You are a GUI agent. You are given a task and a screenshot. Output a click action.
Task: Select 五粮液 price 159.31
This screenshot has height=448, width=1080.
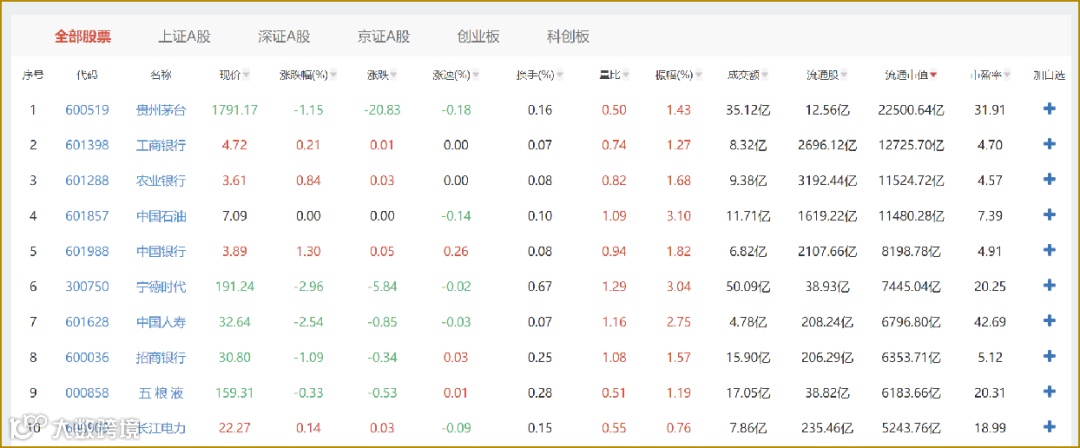click(235, 392)
